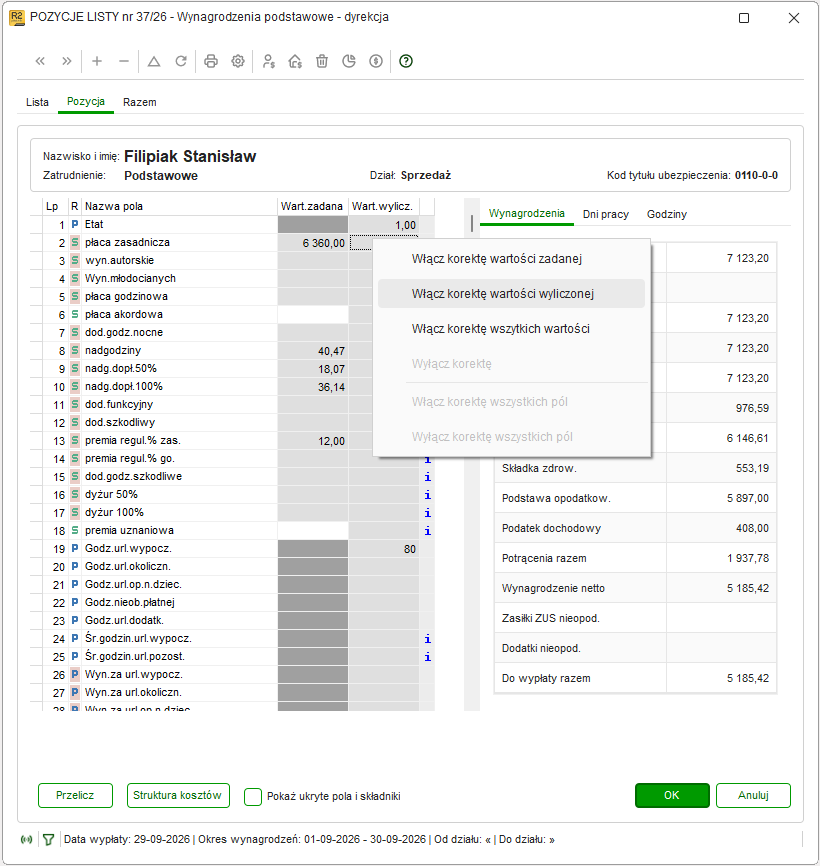Click the Podatek dochodowy value 408,00
Image resolution: width=820 pixels, height=866 pixels.
752,529
